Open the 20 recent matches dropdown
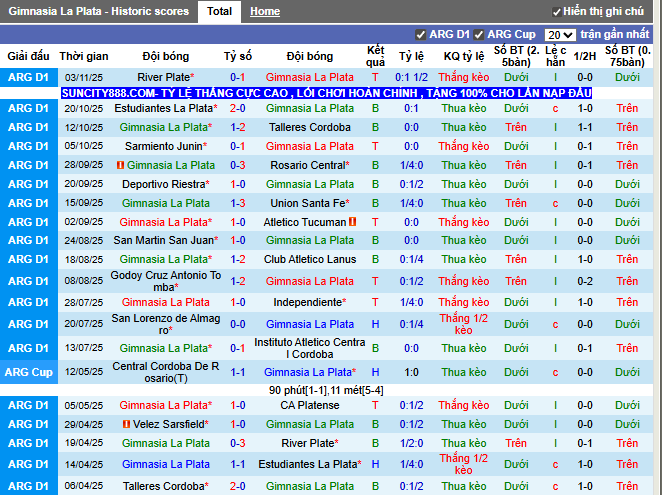Image resolution: width=662 pixels, height=495 pixels. click(560, 35)
